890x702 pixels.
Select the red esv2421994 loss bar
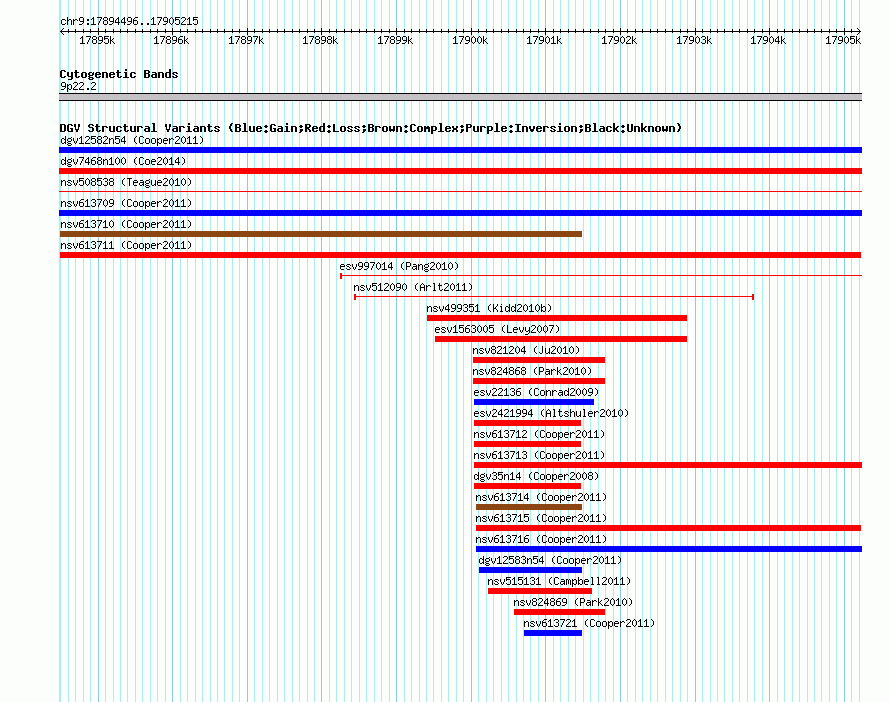click(527, 423)
